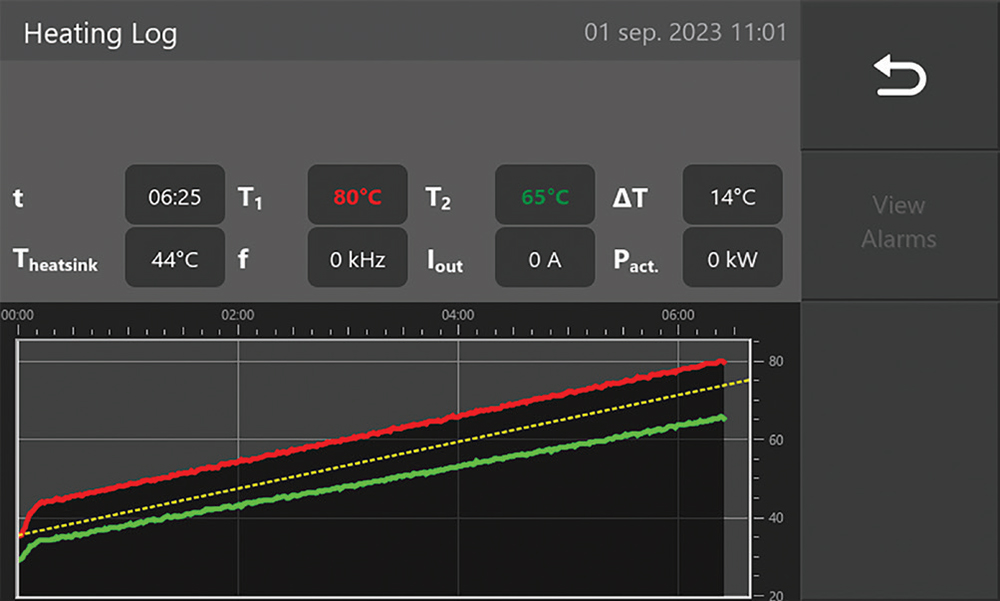Click the red T1 curve endpoint
The width and height of the screenshot is (1000, 601).
tap(721, 362)
